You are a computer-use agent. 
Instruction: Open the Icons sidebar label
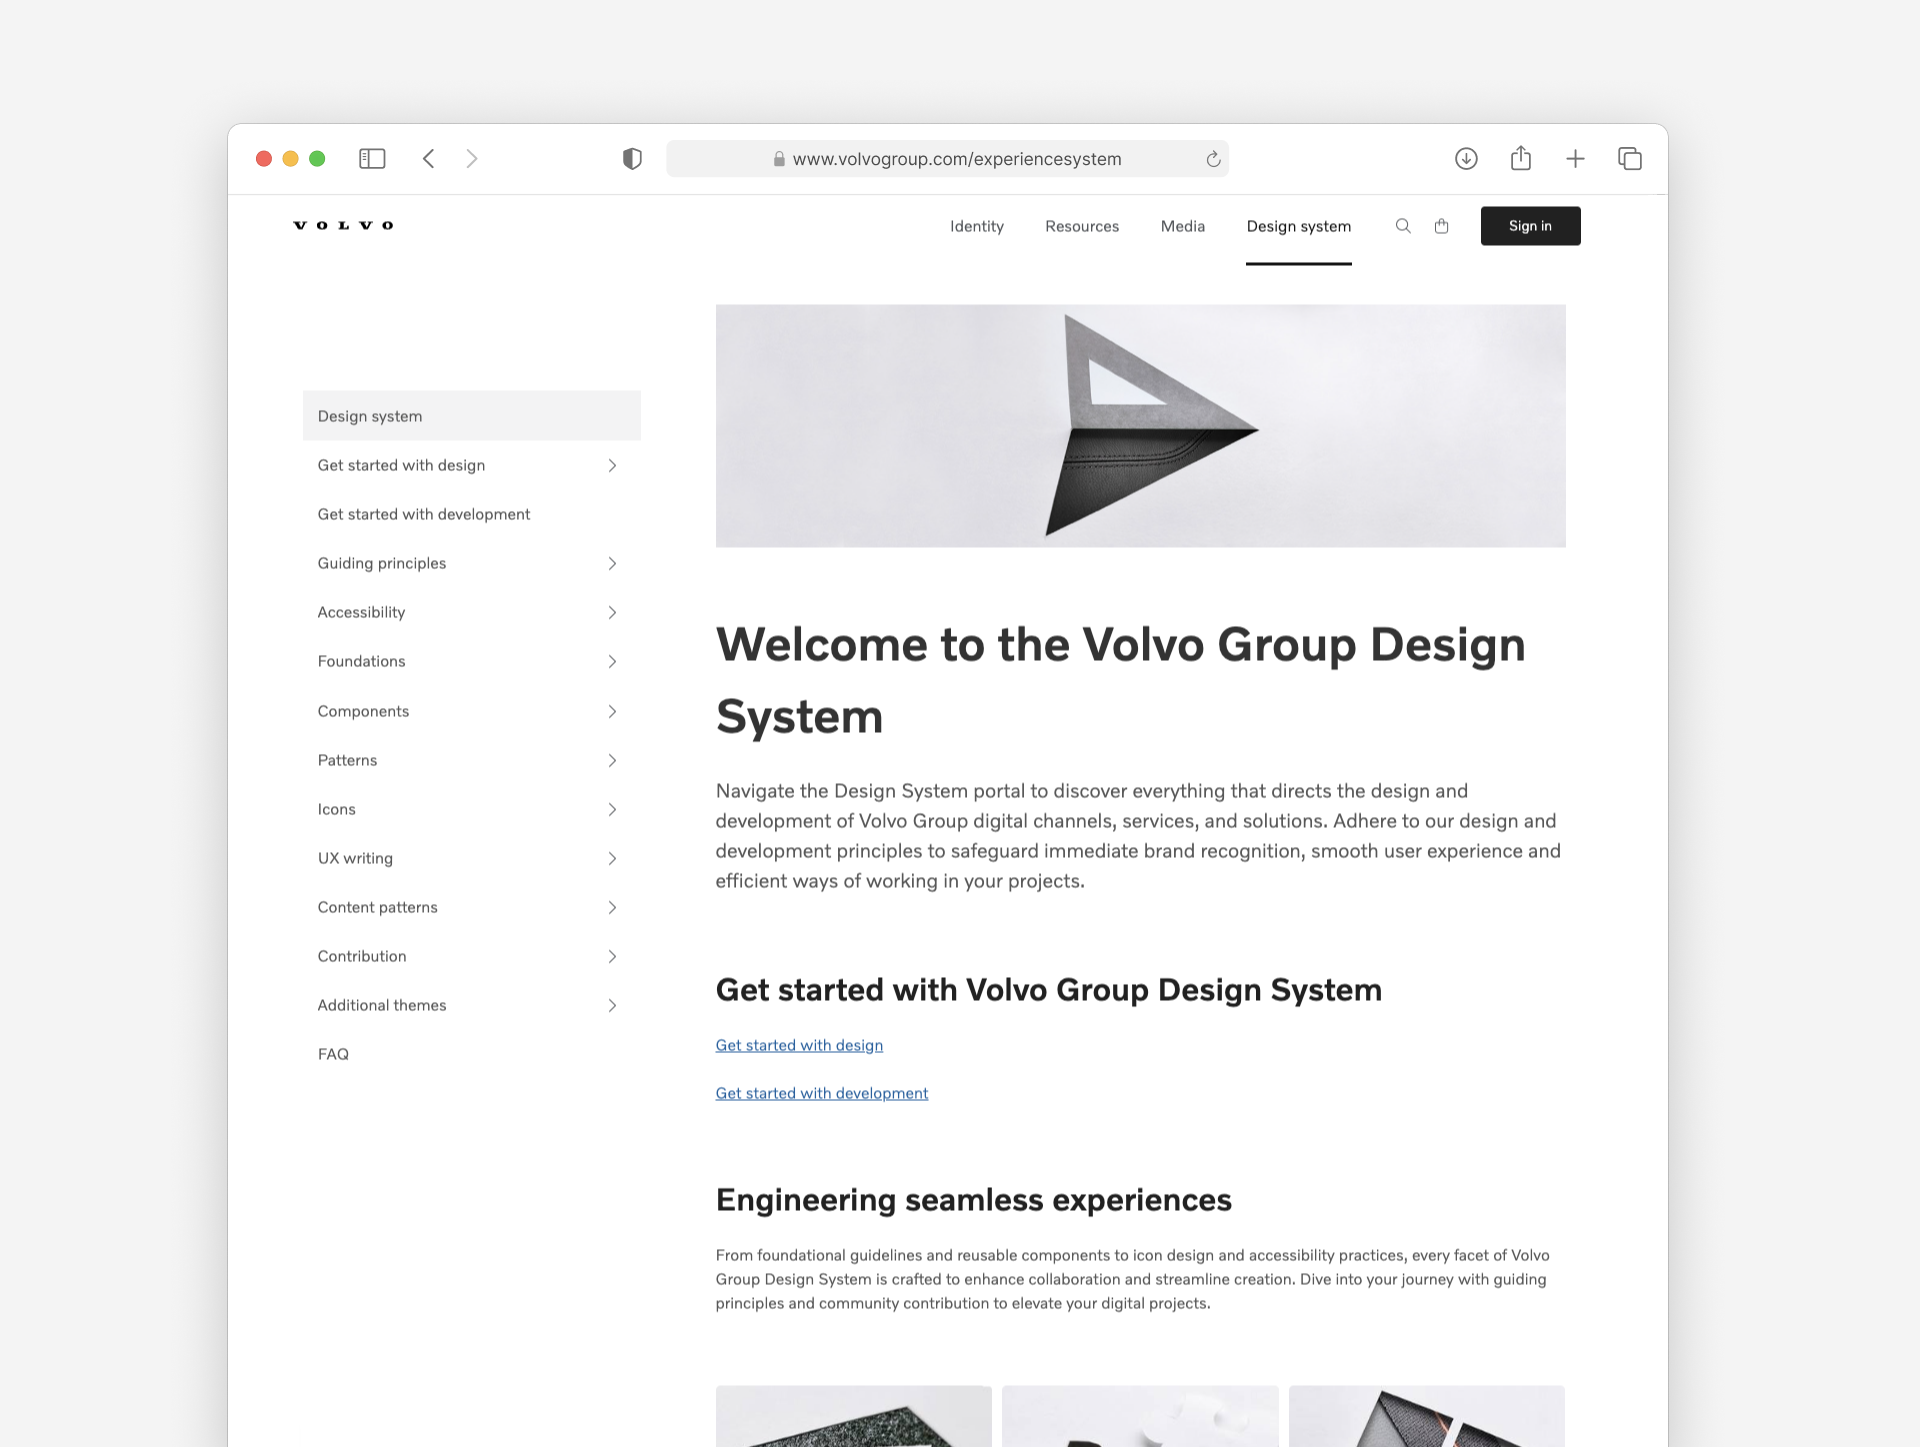tap(336, 809)
